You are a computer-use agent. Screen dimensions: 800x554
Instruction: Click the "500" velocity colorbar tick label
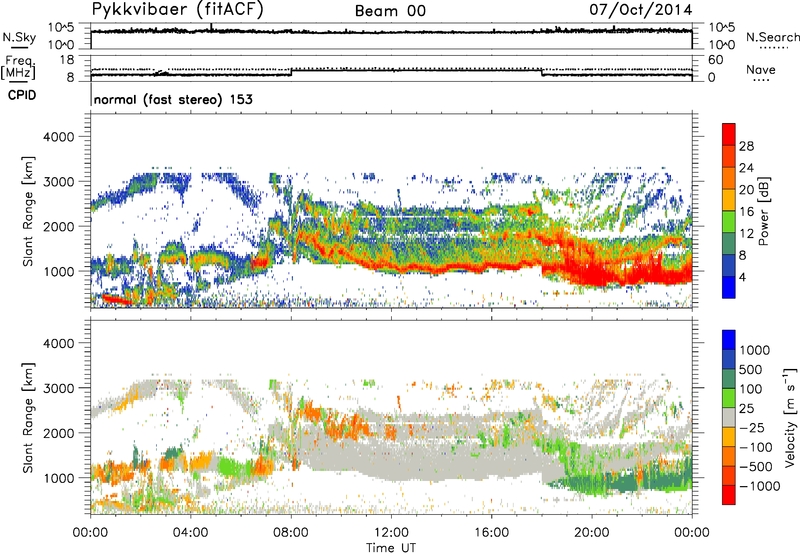coord(753,370)
